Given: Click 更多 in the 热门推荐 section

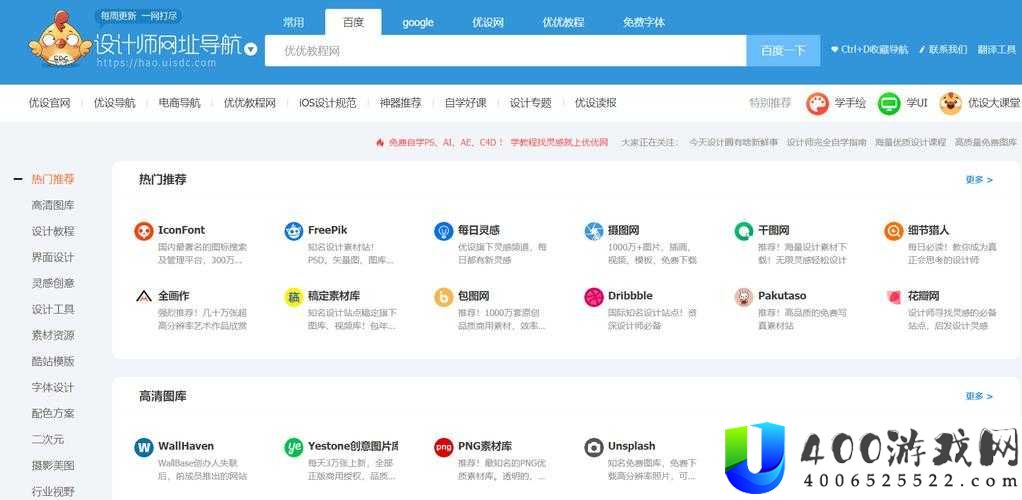Looking at the screenshot, I should 979,180.
